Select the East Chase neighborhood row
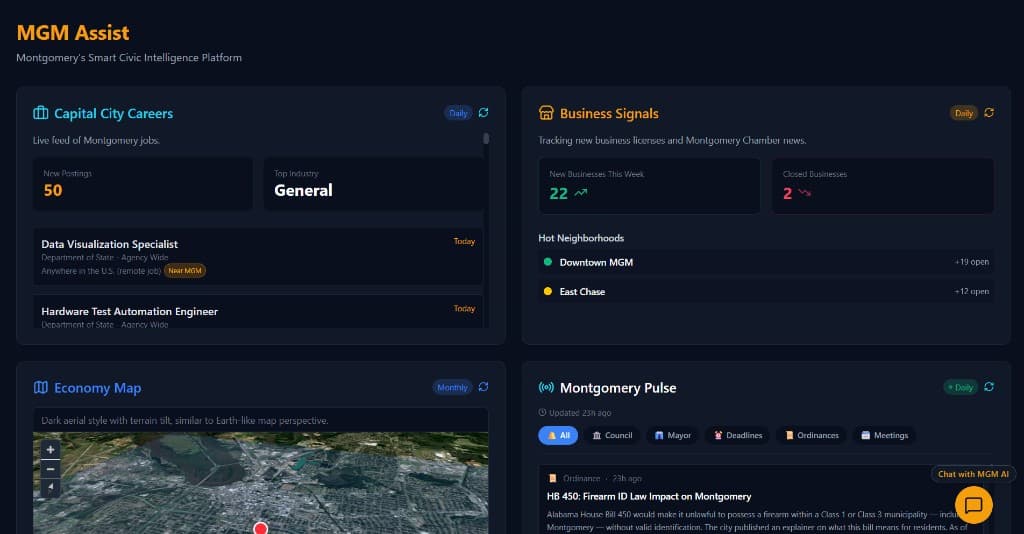Image resolution: width=1024 pixels, height=534 pixels. (766, 291)
